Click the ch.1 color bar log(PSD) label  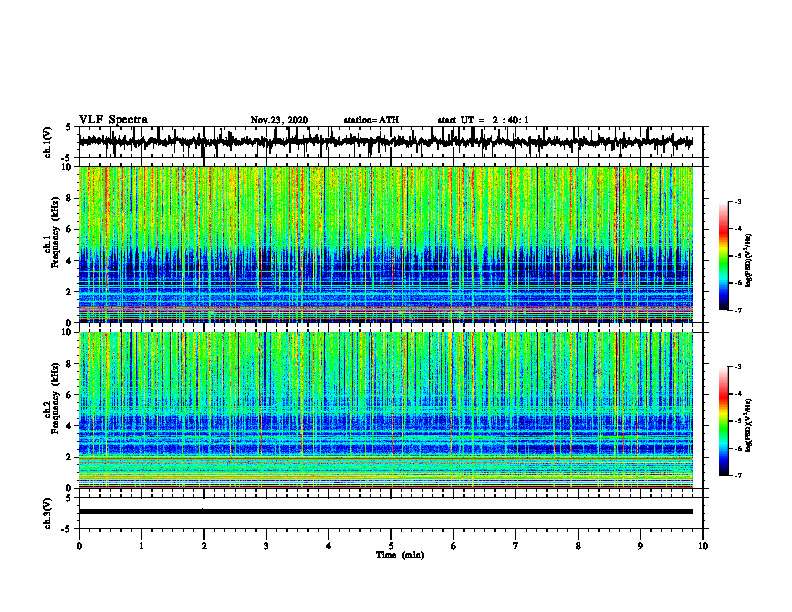point(749,260)
